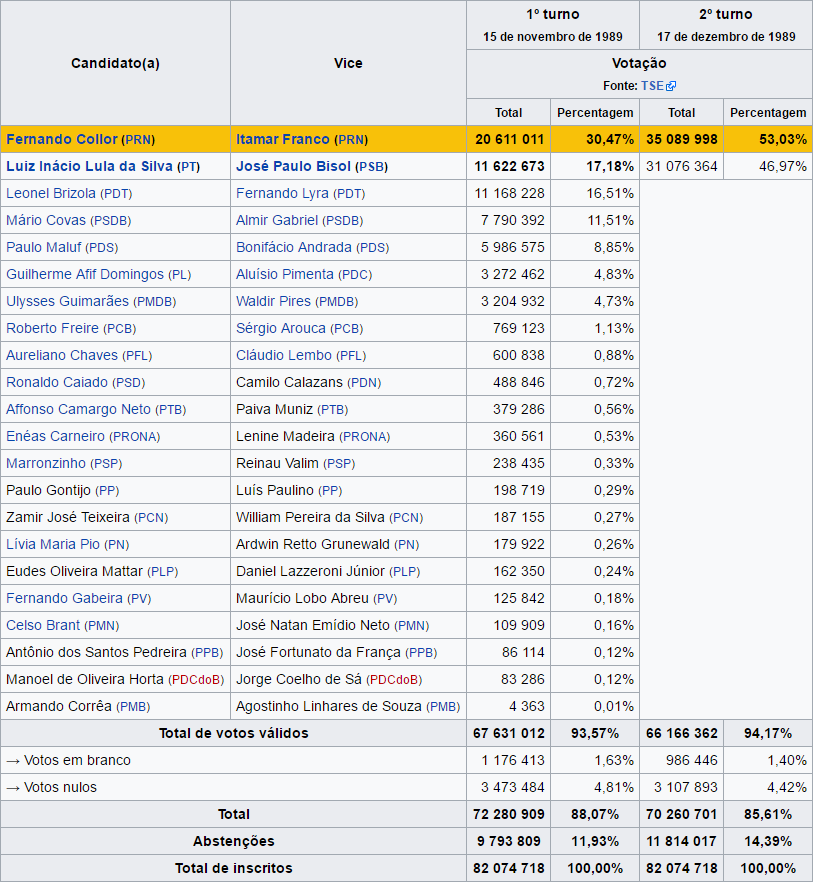Click the Enéas Carneiro link

pyautogui.click(x=55, y=436)
